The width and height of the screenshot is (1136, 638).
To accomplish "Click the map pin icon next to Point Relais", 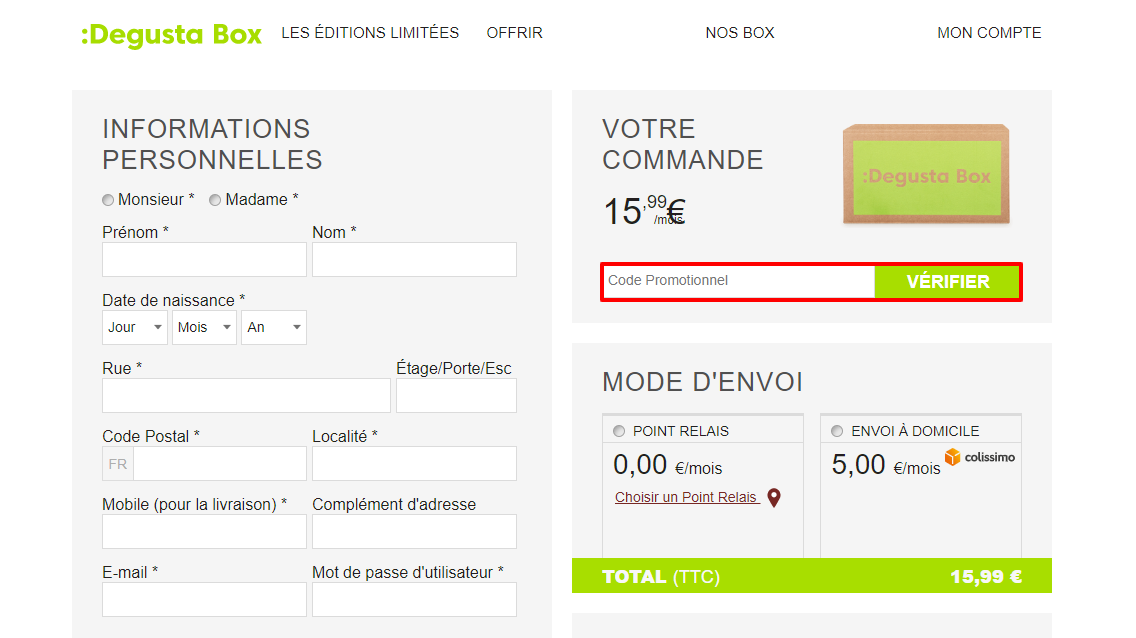I will coord(774,498).
